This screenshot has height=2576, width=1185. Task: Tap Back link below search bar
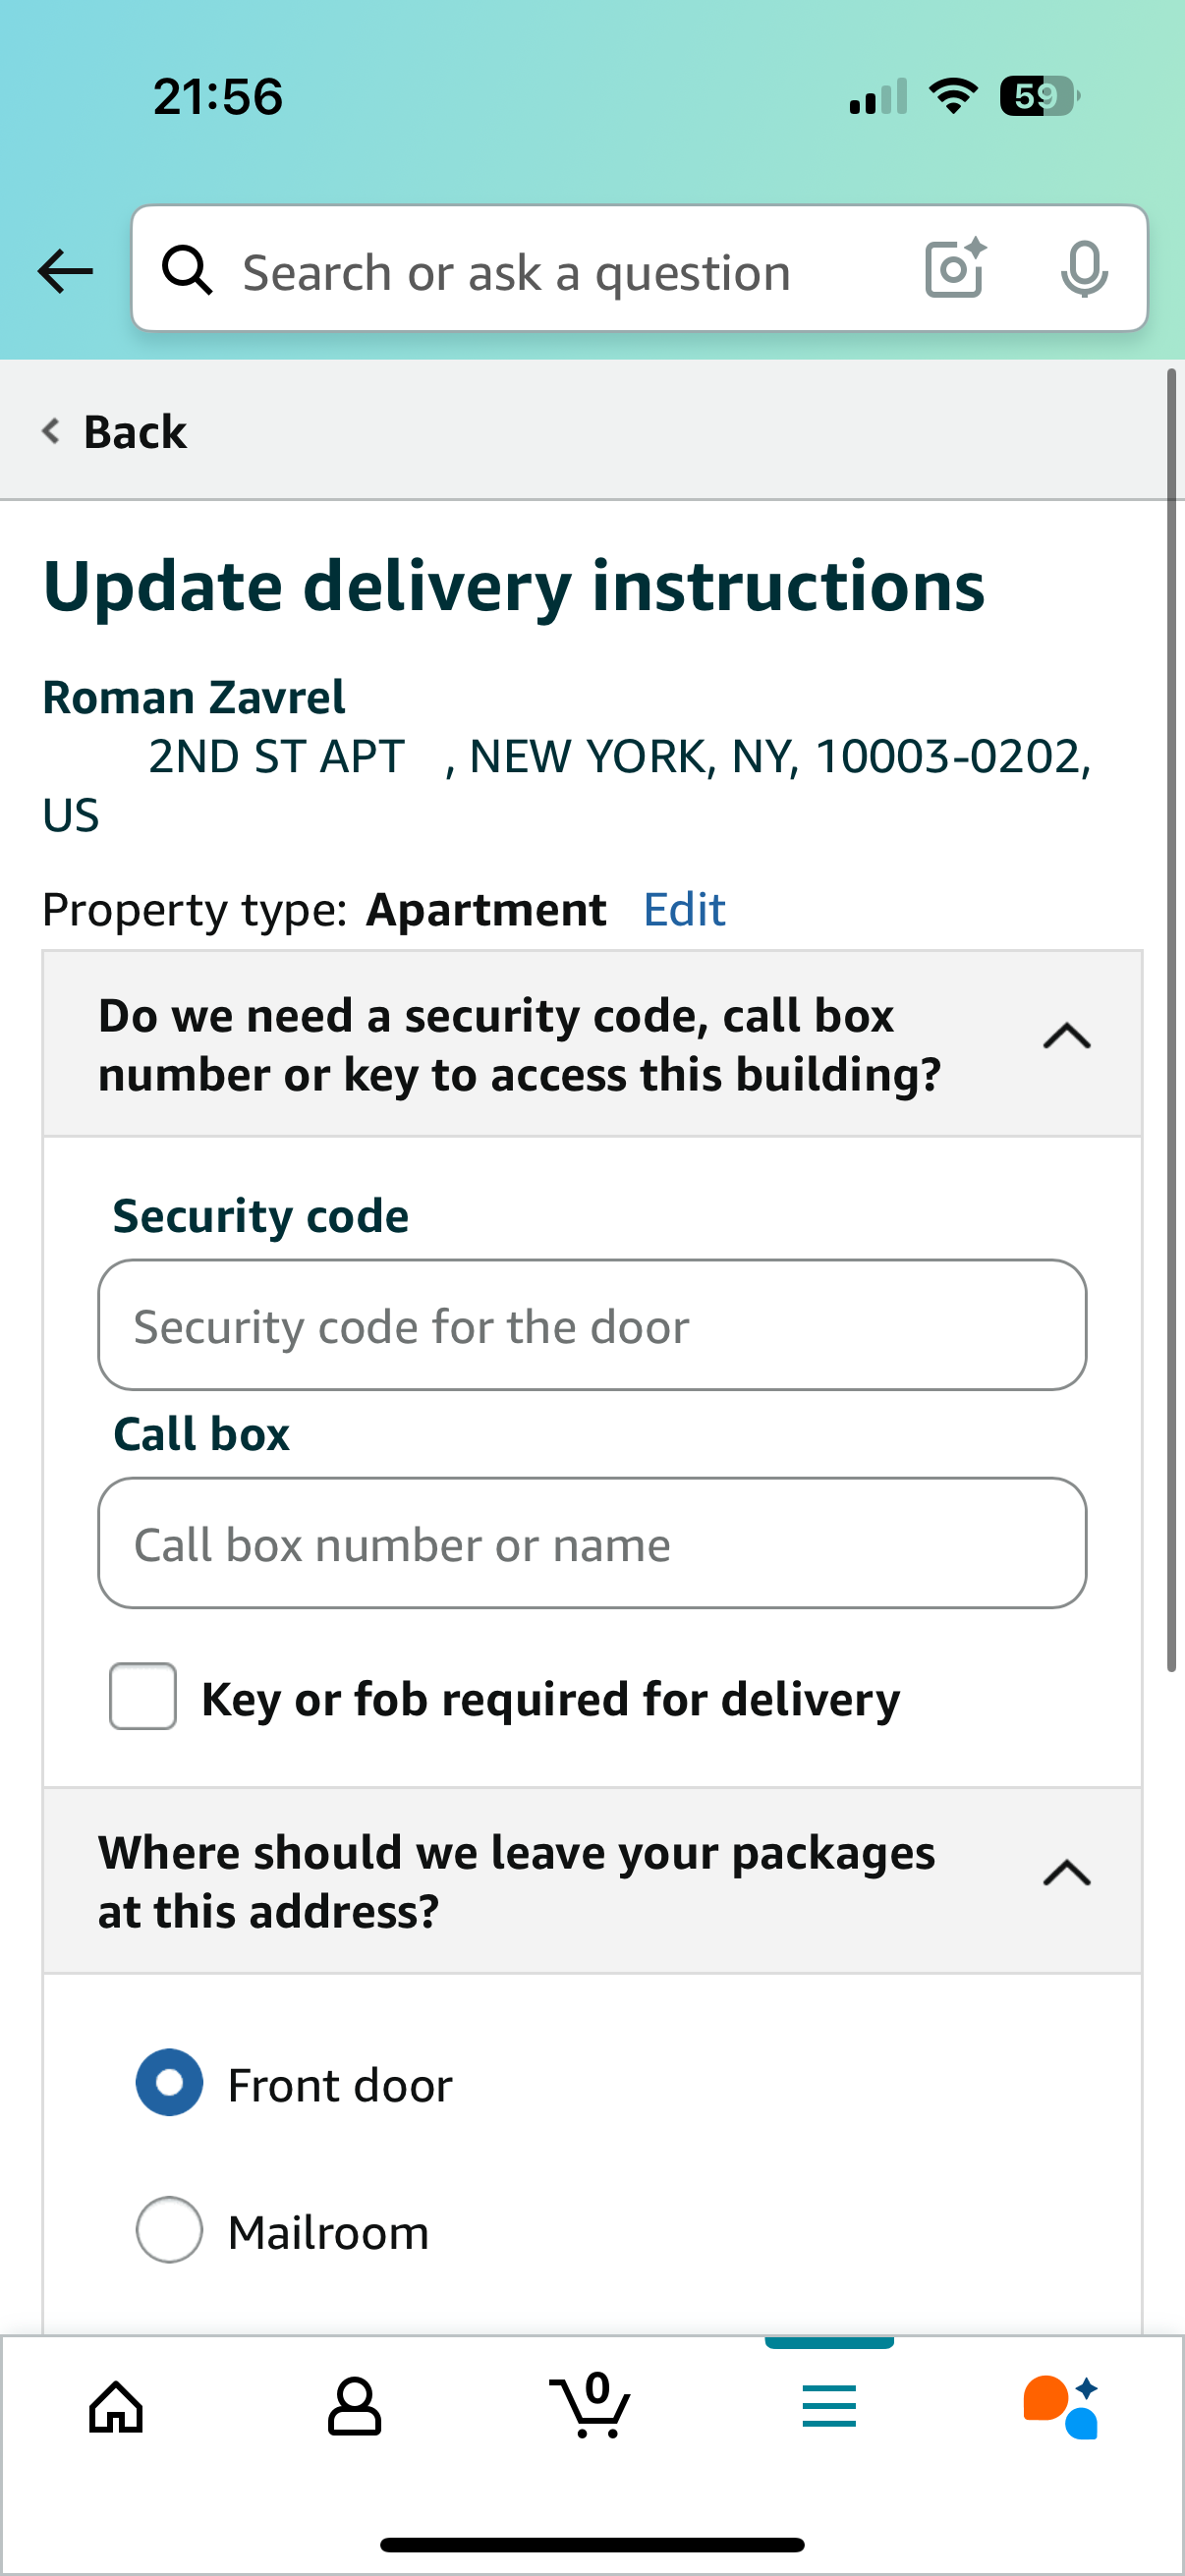[x=115, y=432]
